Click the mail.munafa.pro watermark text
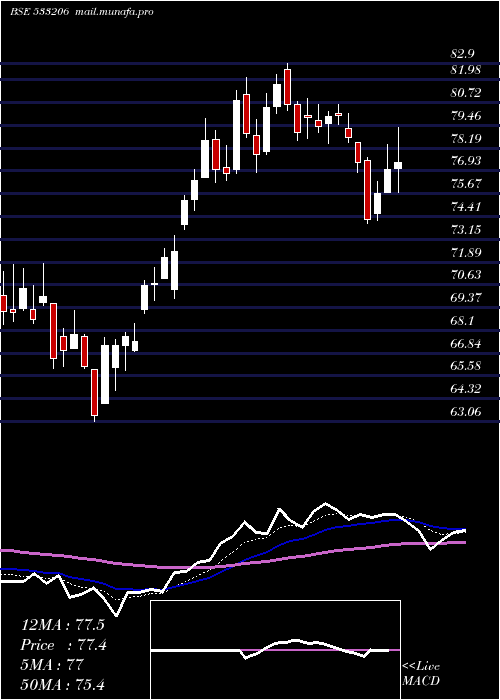500x700 pixels. 112,12
